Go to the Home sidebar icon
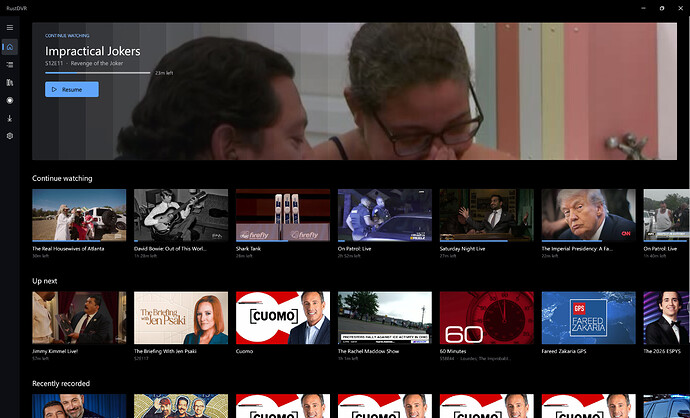This screenshot has height=418, width=690. pos(10,47)
